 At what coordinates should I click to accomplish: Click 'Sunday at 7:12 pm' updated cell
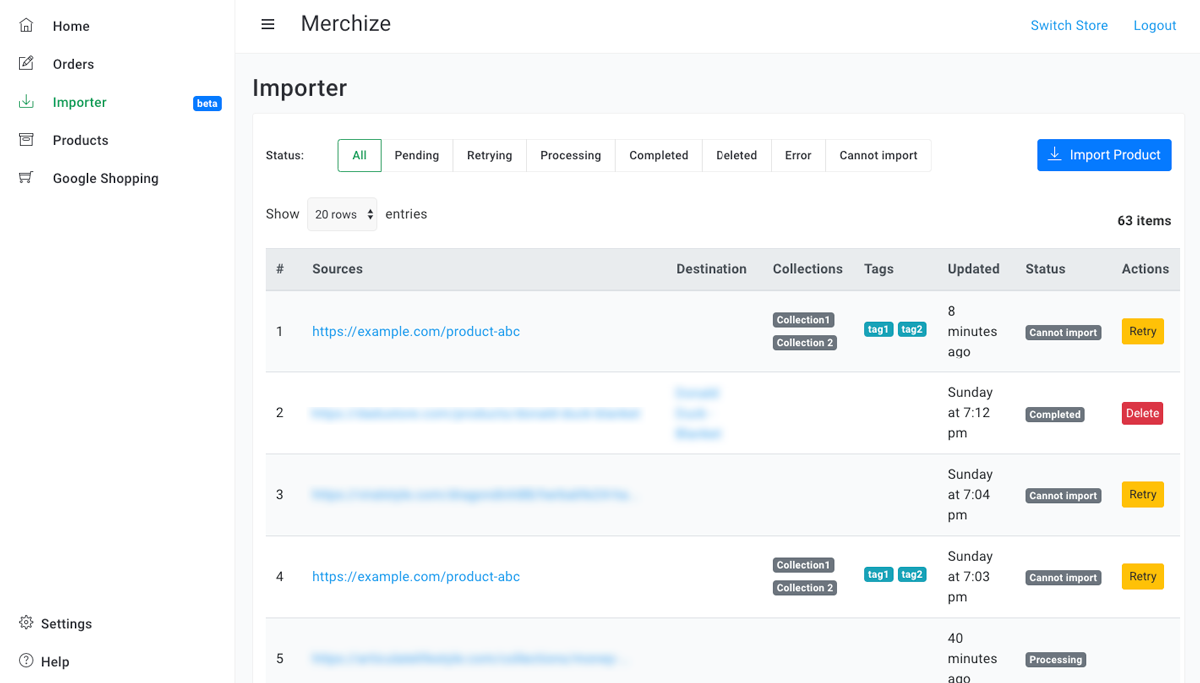pyautogui.click(x=970, y=413)
